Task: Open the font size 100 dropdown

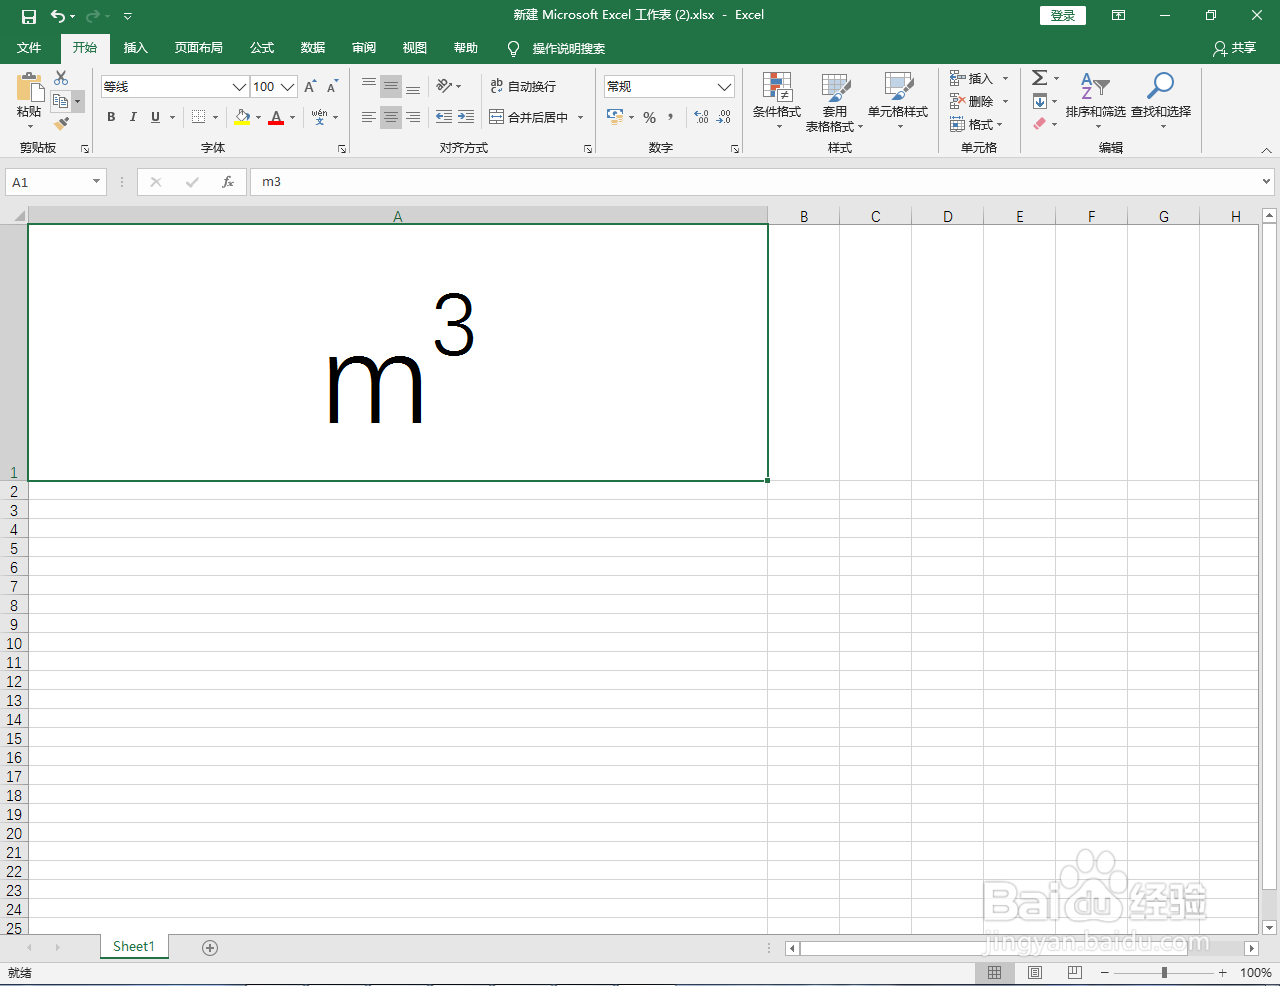Action: 288,87
